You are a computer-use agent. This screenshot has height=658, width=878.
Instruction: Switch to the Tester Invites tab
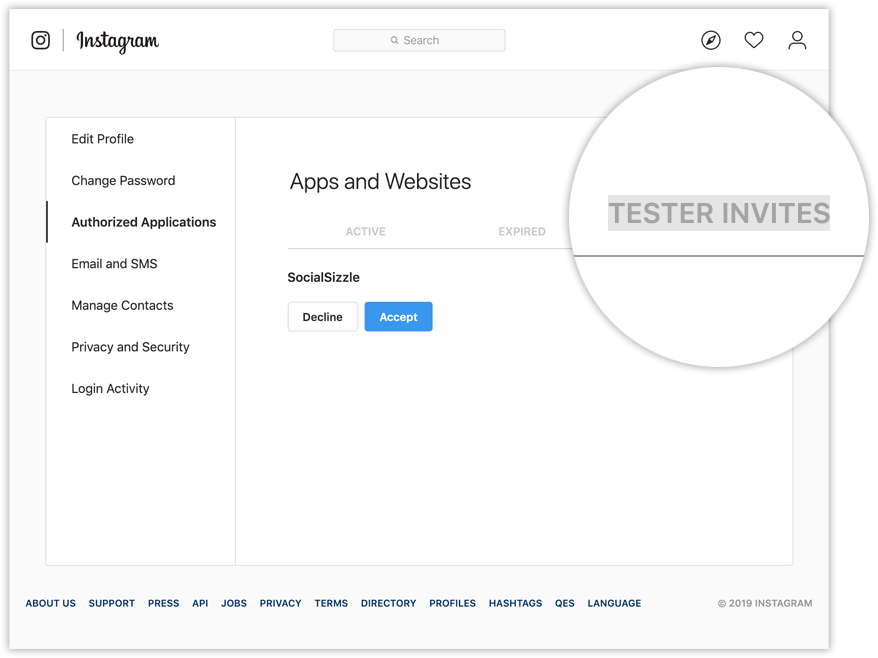[719, 213]
